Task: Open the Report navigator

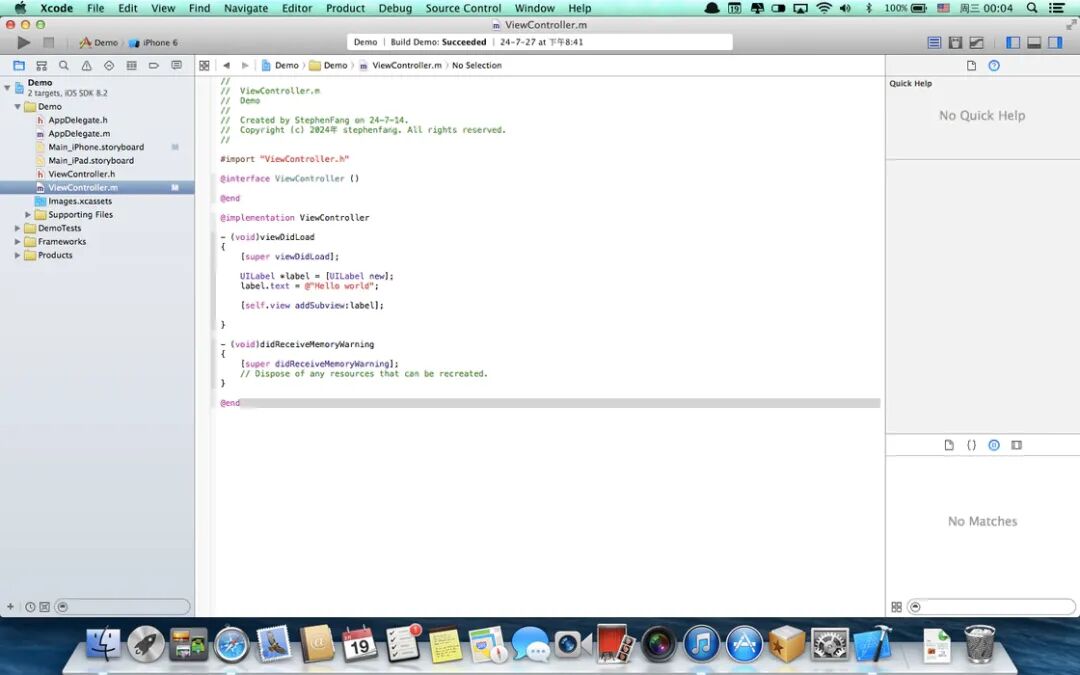Action: click(x=176, y=65)
